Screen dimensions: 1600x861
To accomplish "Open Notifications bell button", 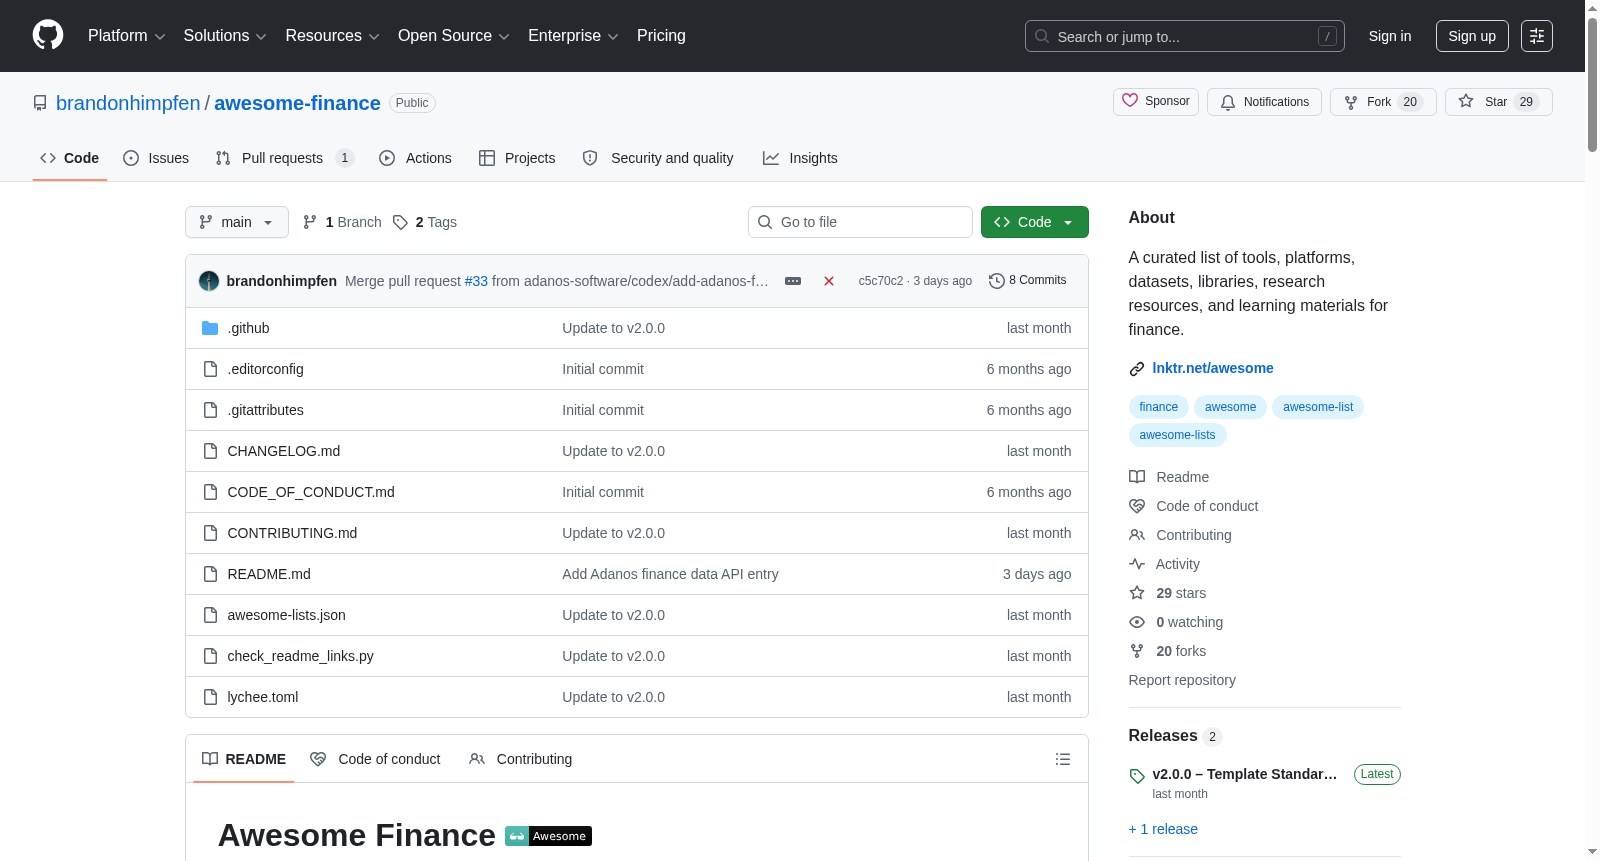I will (x=1264, y=102).
